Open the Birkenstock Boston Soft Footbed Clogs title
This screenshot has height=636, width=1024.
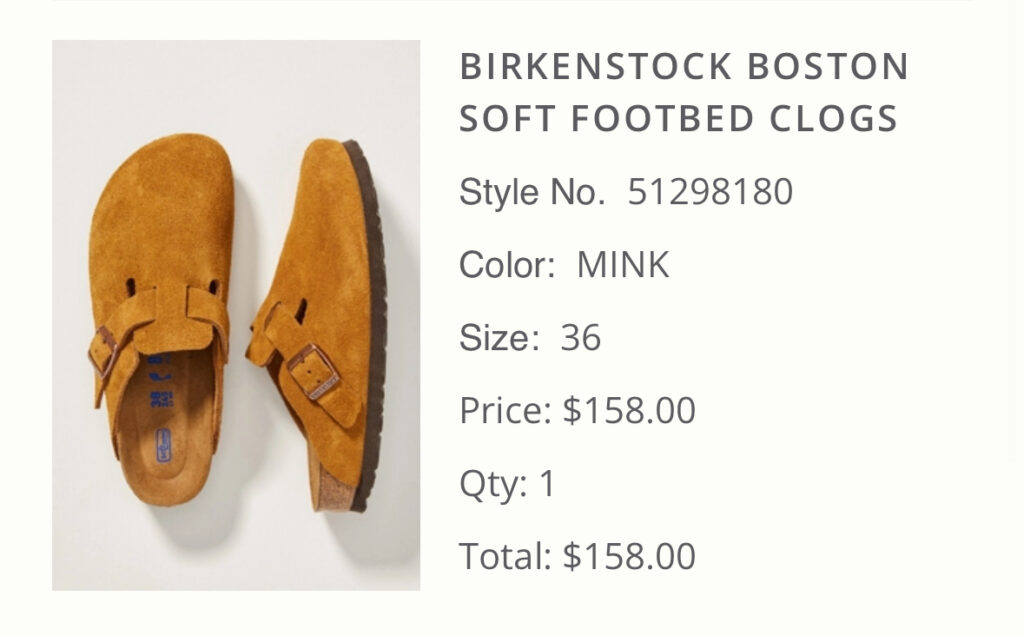click(x=683, y=93)
